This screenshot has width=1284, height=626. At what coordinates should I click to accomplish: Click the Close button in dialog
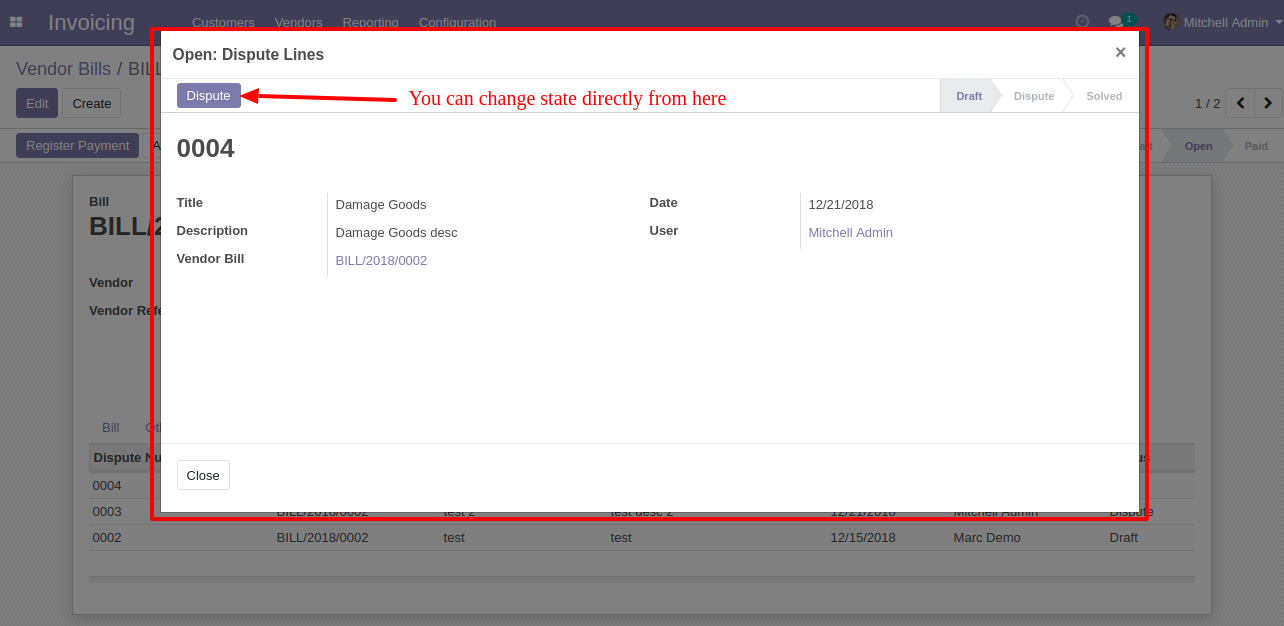(x=203, y=475)
